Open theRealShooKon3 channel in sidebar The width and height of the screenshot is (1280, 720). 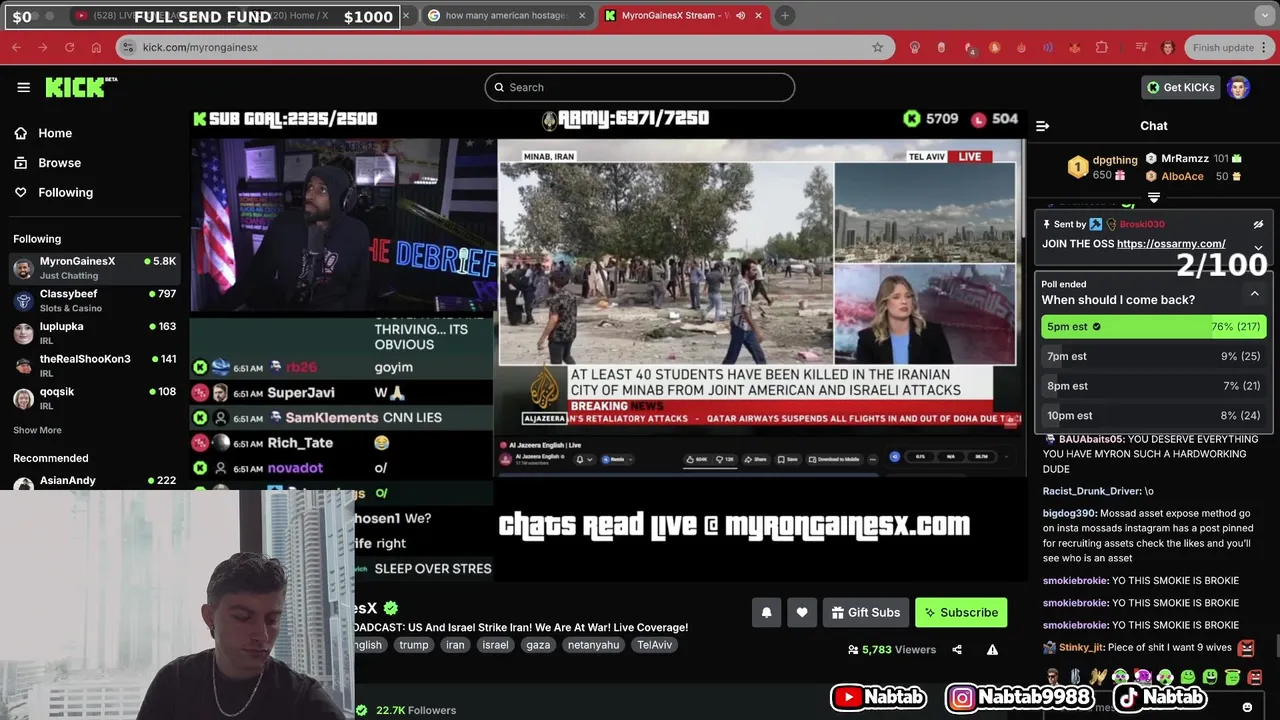[x=94, y=365]
